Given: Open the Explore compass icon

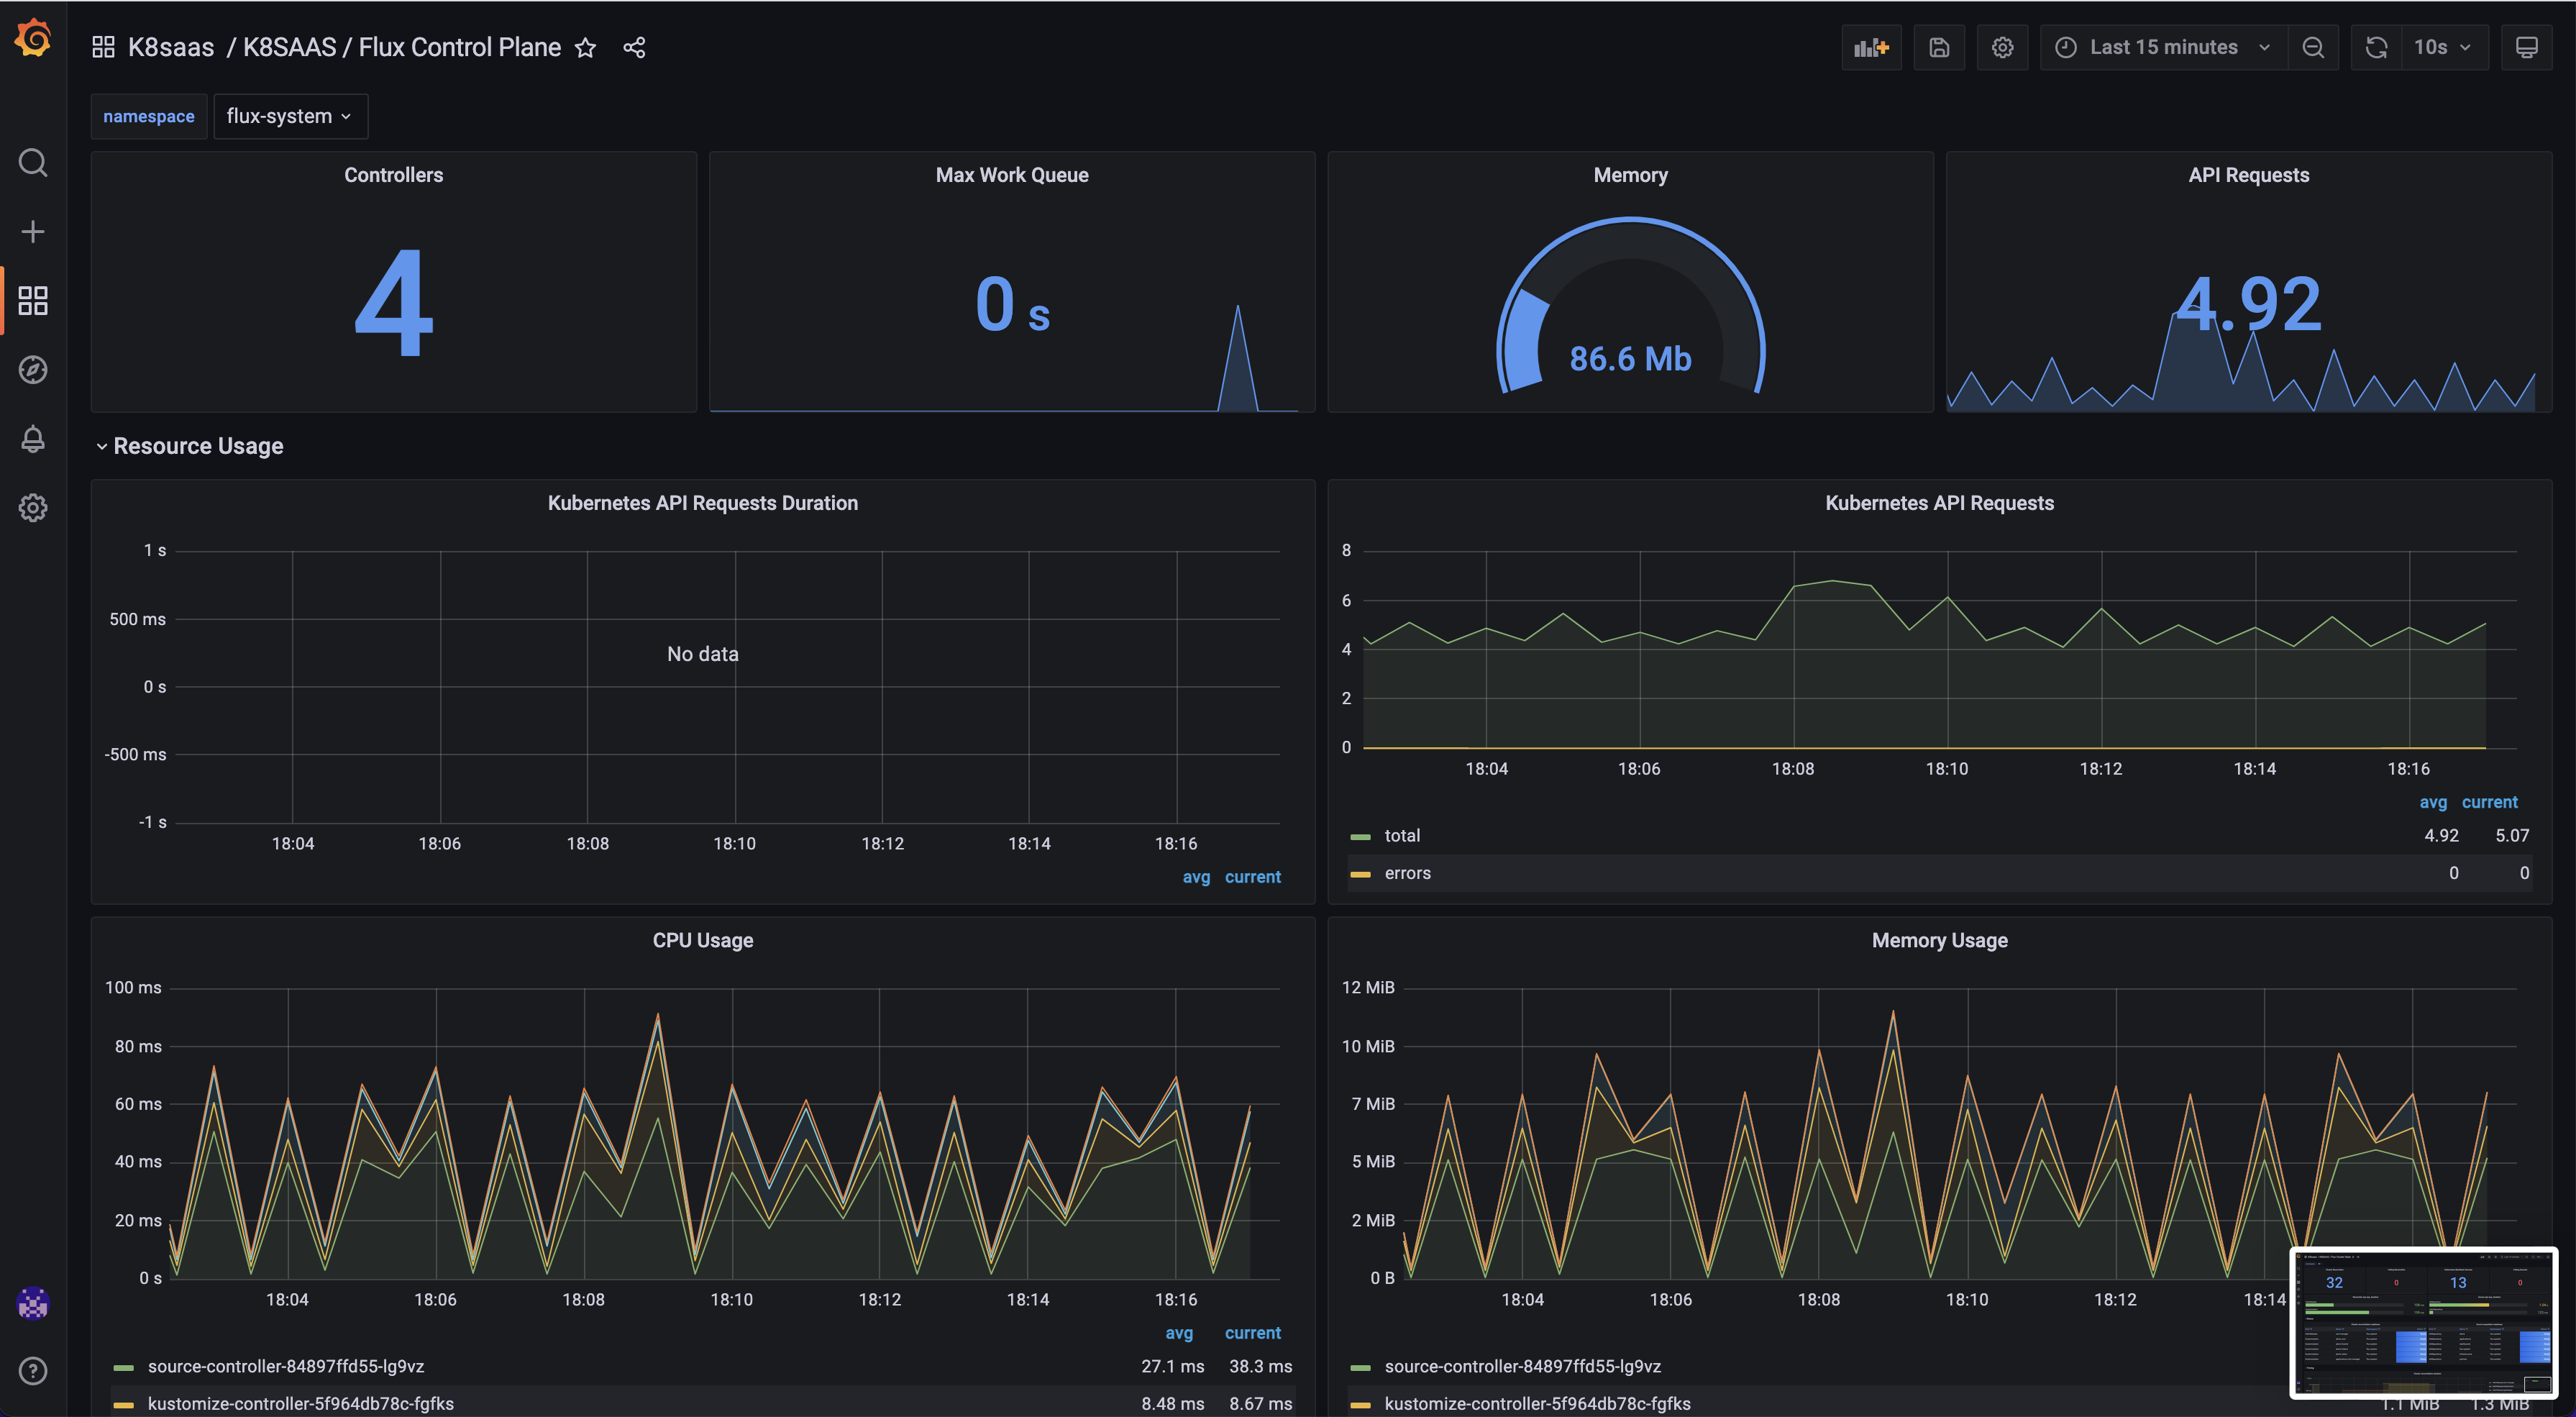Looking at the screenshot, I should point(33,370).
